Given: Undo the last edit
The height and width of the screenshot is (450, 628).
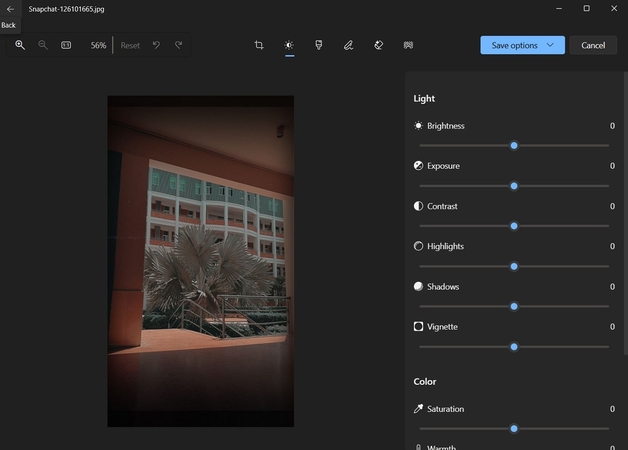Looking at the screenshot, I should pyautogui.click(x=156, y=45).
